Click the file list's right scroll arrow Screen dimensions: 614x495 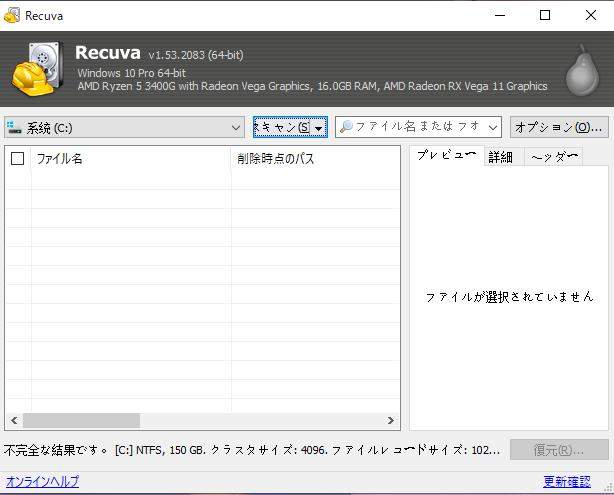pyautogui.click(x=390, y=421)
